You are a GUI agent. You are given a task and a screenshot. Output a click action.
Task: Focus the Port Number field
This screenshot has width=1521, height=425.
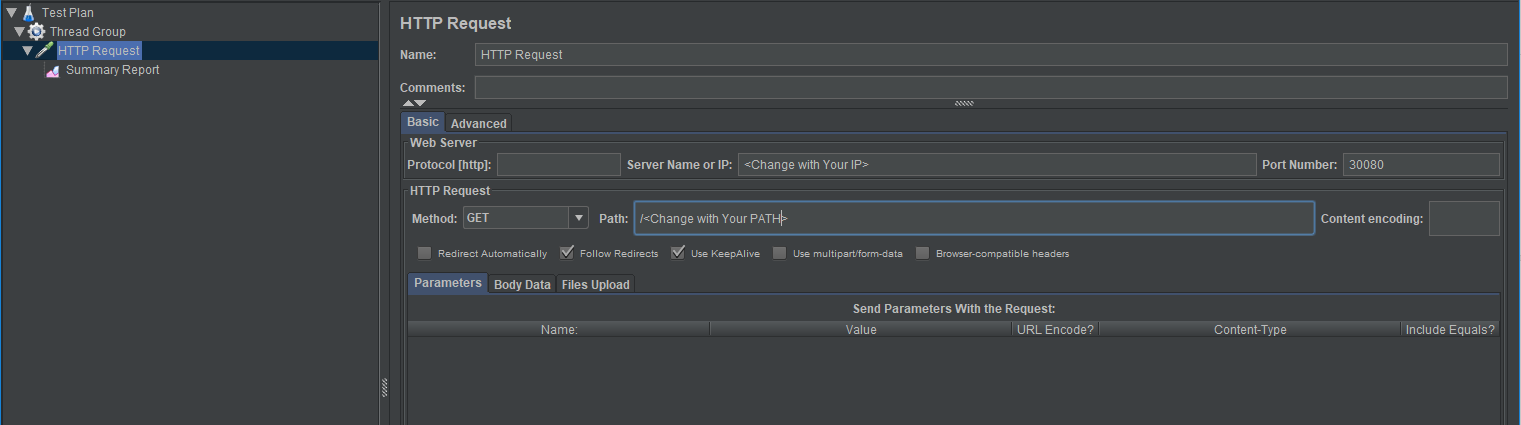1420,165
